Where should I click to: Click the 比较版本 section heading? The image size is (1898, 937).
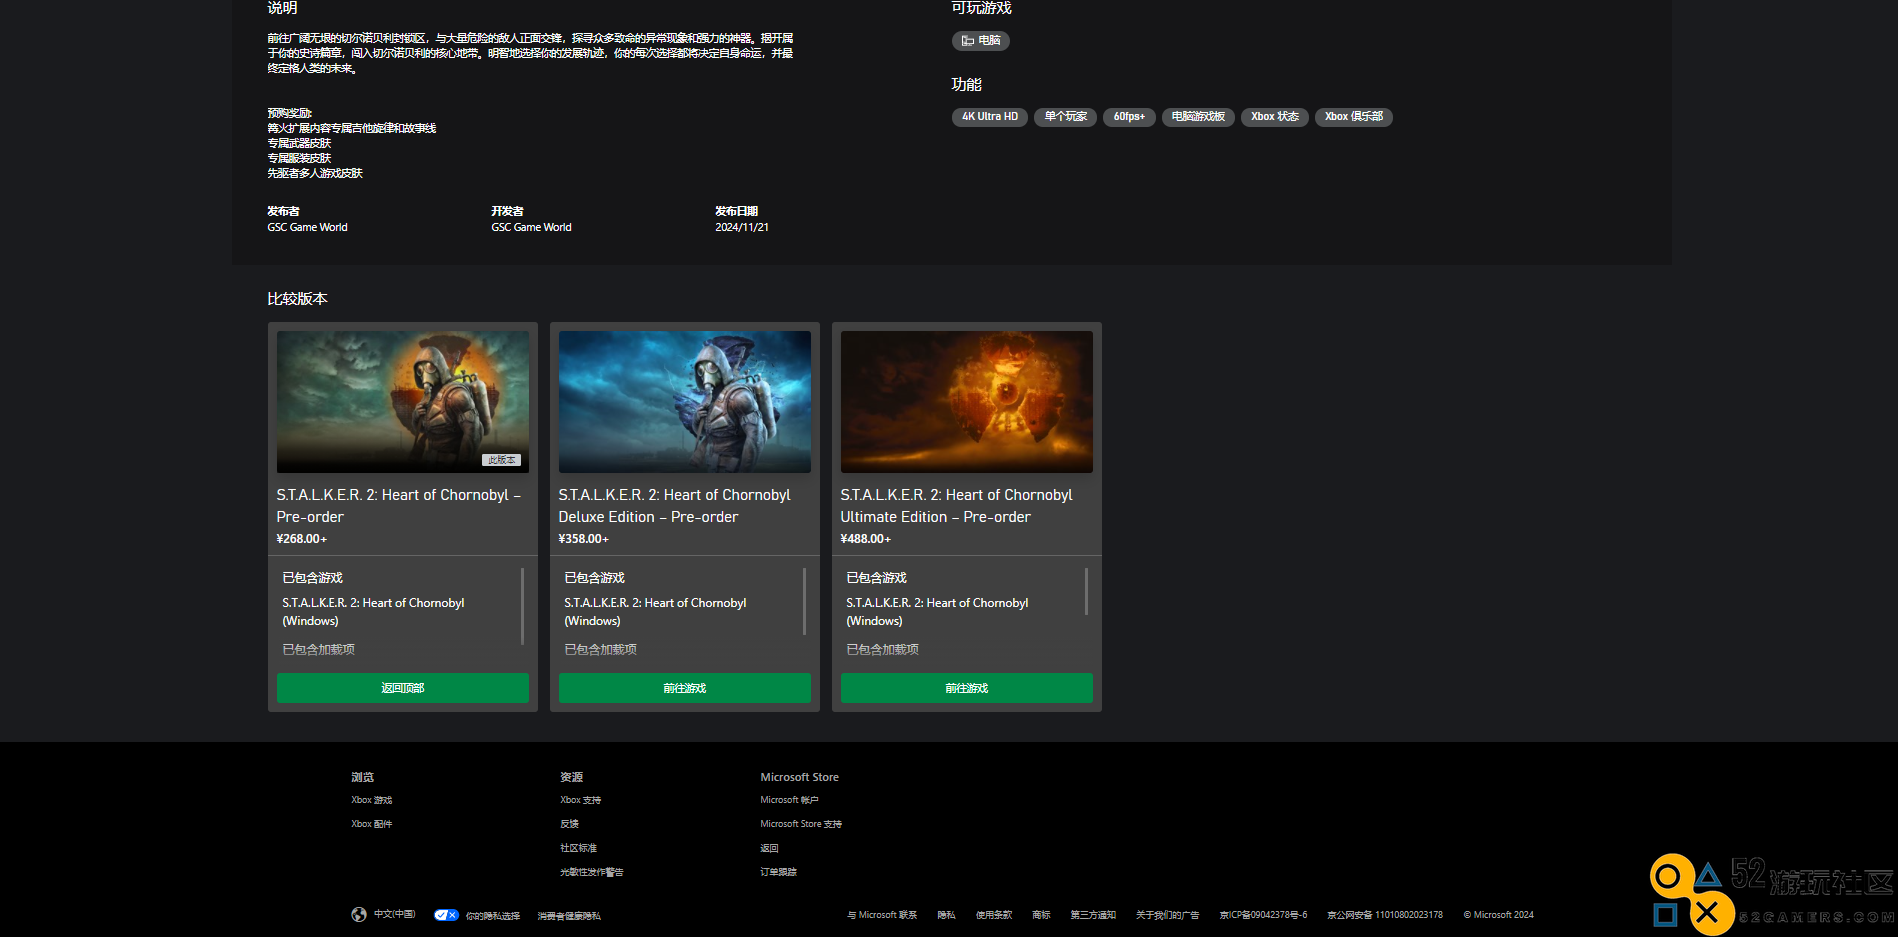click(x=297, y=299)
